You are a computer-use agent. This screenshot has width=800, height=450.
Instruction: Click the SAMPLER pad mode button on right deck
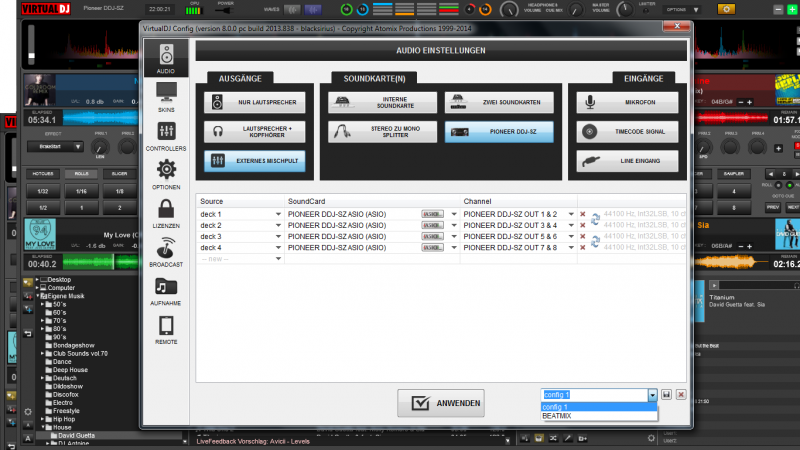click(x=734, y=174)
